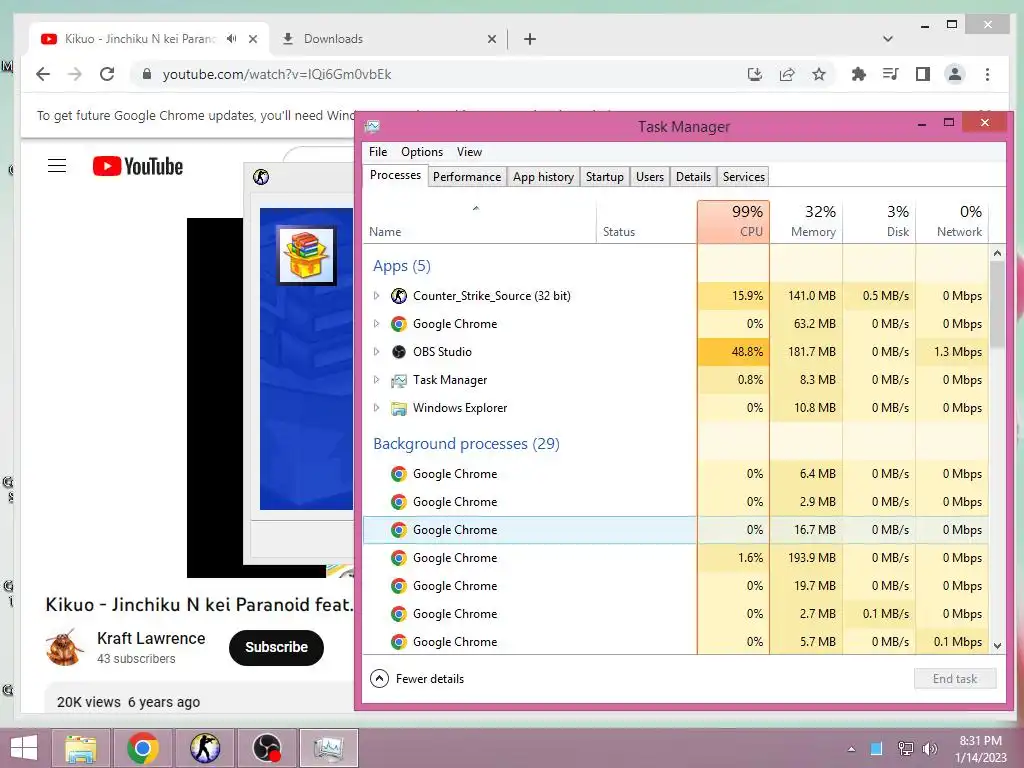This screenshot has height=768, width=1024.
Task: Click Subscribe button
Action: 276,648
